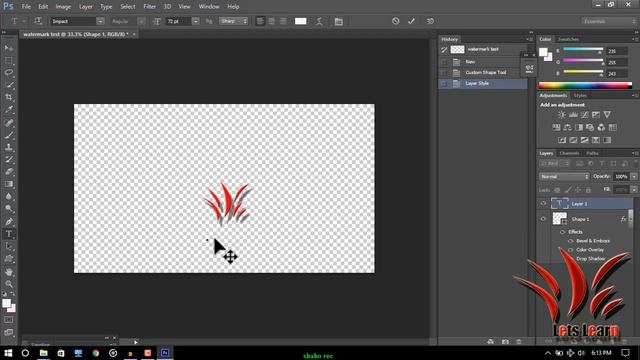Viewport: 640px width, 360px height.
Task: Select the Horizontal Type tool
Action: pyautogui.click(x=9, y=234)
